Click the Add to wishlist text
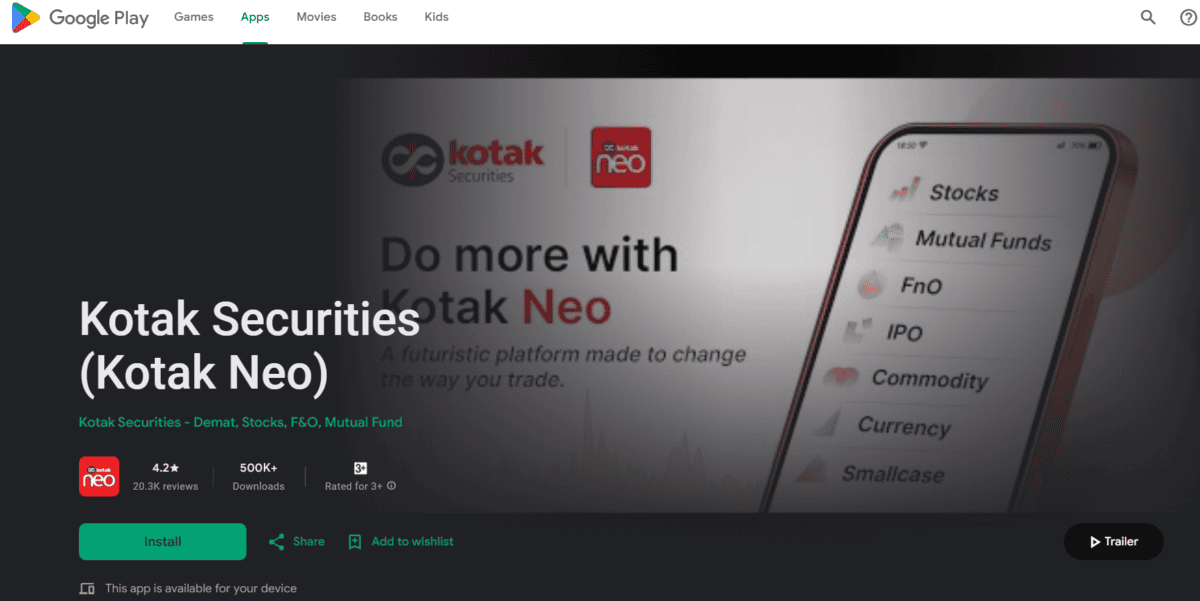The width and height of the screenshot is (1200, 601). [x=412, y=542]
